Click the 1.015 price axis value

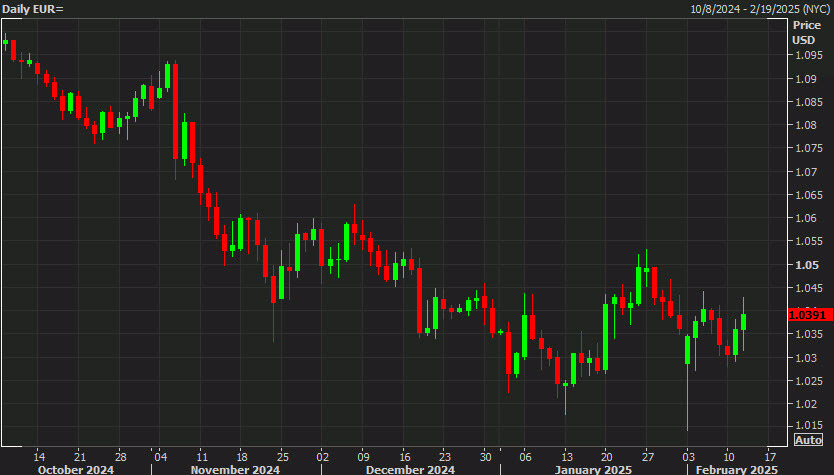point(809,425)
